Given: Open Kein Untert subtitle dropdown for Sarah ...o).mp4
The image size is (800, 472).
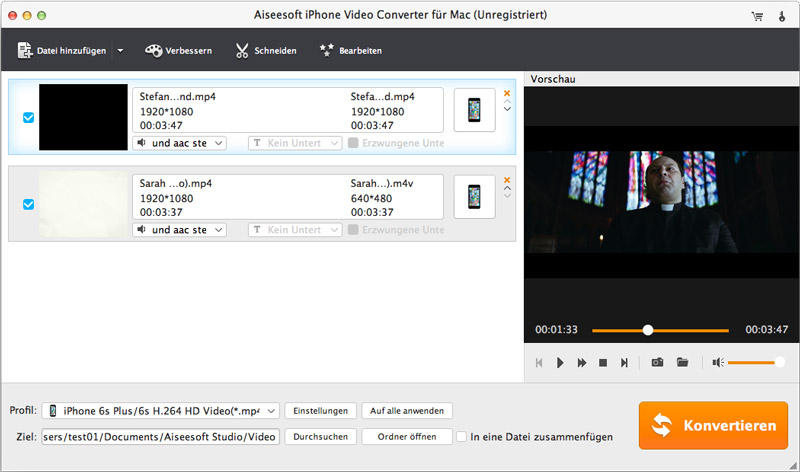Looking at the screenshot, I should click(295, 230).
